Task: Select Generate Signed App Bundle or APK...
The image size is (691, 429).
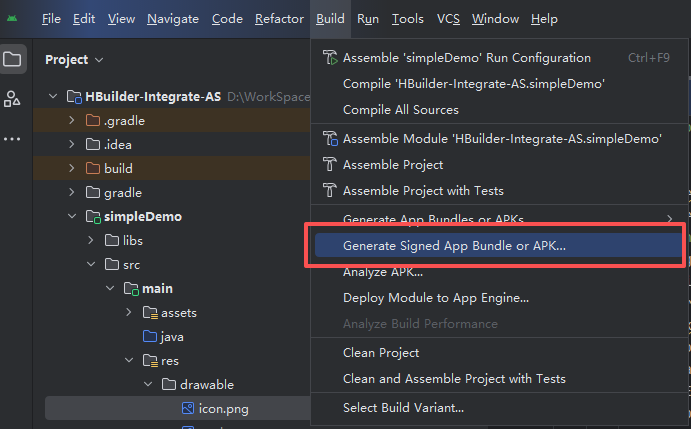Action: click(x=499, y=246)
